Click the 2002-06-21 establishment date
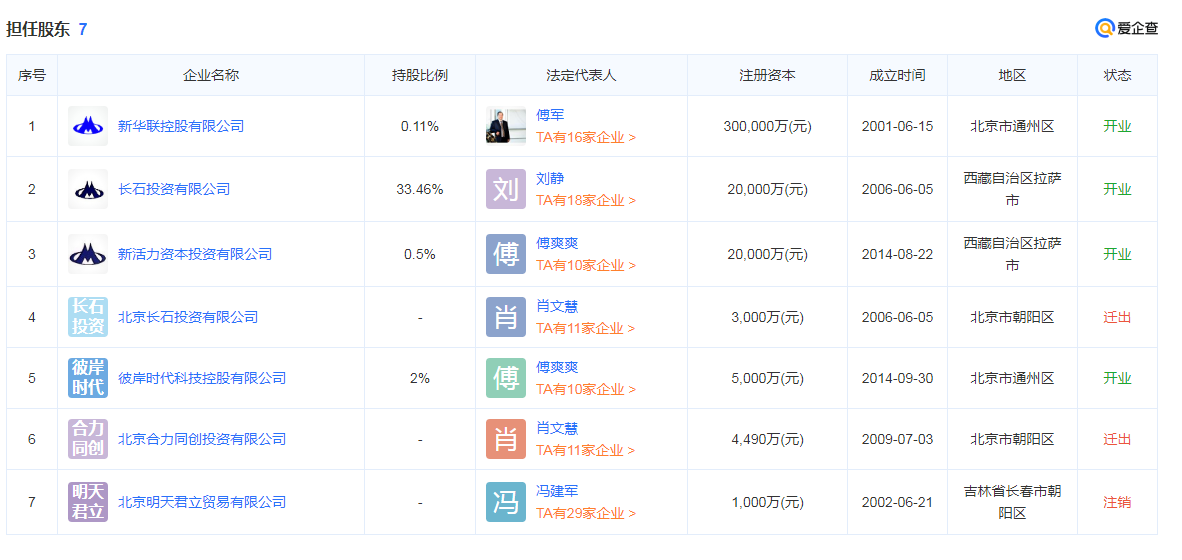Viewport: 1182px width, 560px height. [x=897, y=503]
